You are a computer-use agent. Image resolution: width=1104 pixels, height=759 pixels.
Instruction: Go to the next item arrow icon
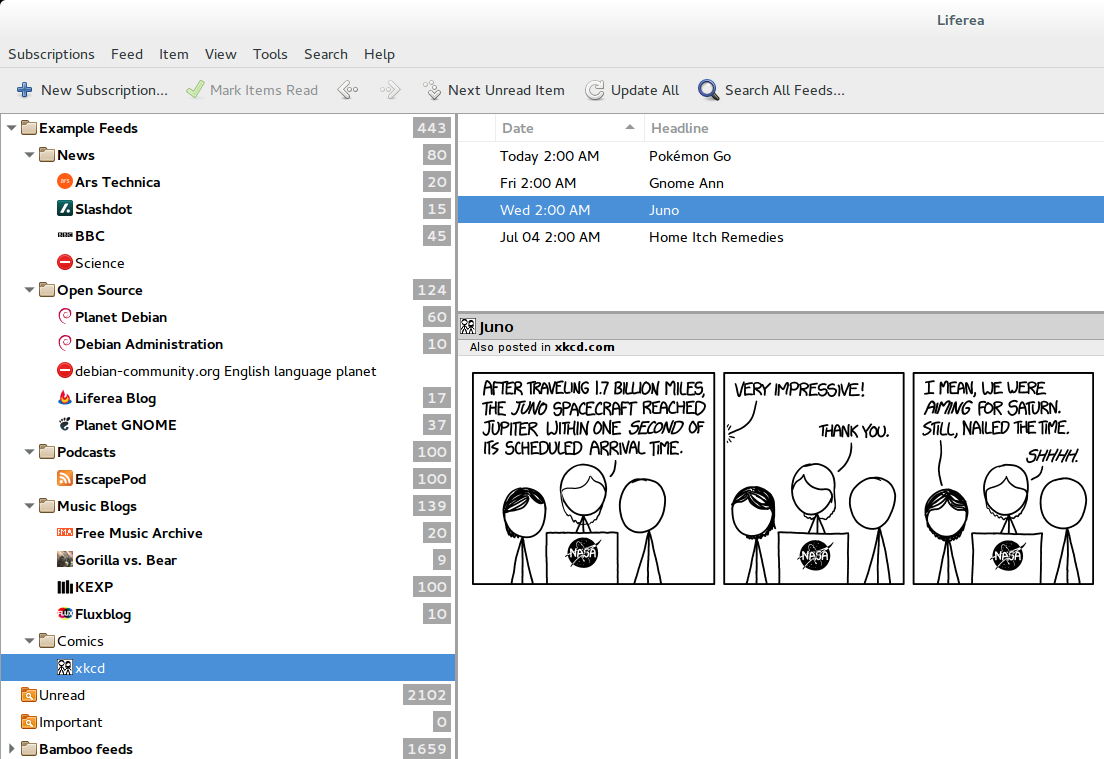(x=390, y=90)
